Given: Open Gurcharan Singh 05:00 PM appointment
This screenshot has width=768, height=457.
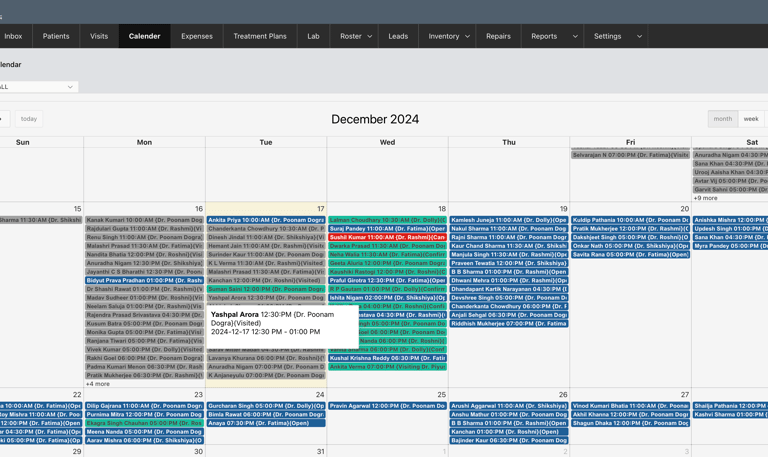Looking at the screenshot, I should [266, 406].
